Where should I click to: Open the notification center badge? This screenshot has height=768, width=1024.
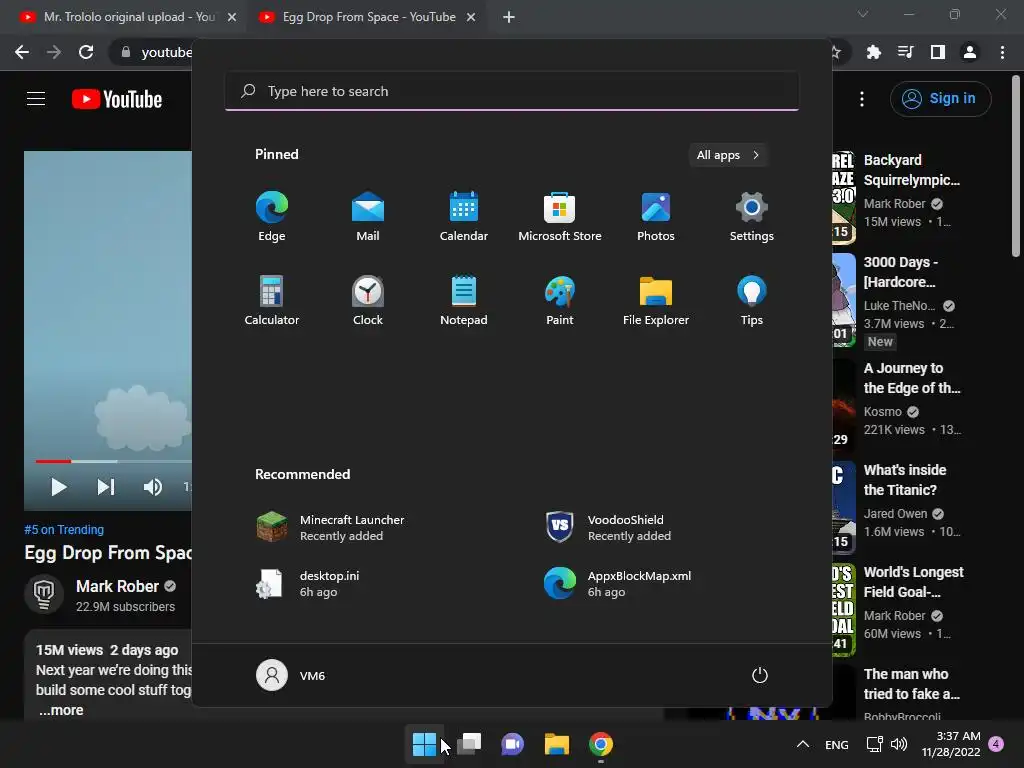pyautogui.click(x=996, y=744)
